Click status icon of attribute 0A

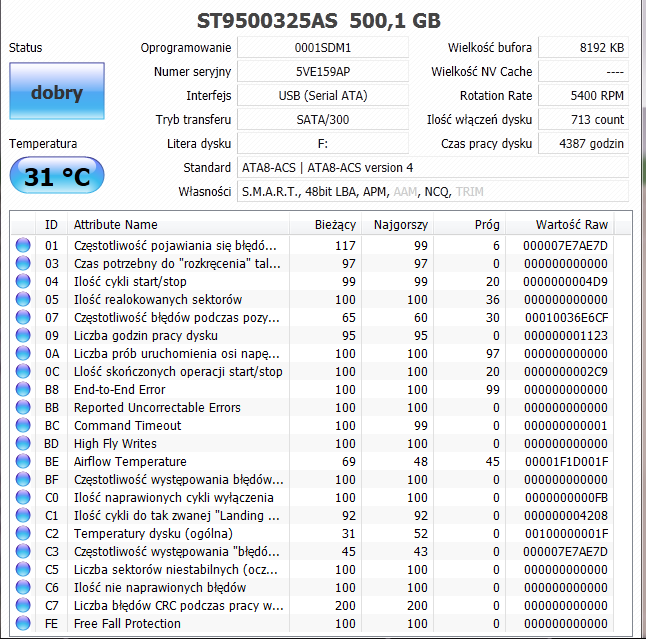[x=23, y=353]
